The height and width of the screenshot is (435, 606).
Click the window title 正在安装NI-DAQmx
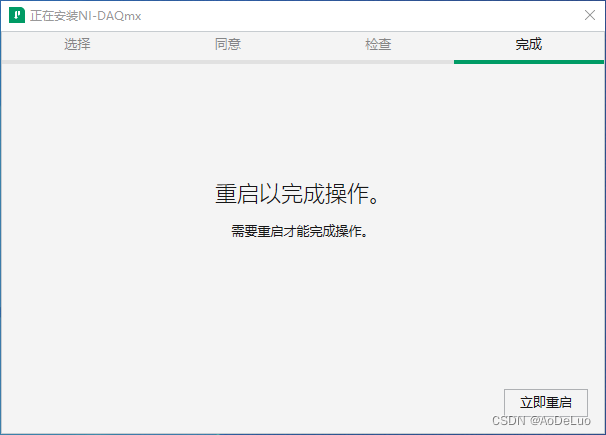[86, 16]
